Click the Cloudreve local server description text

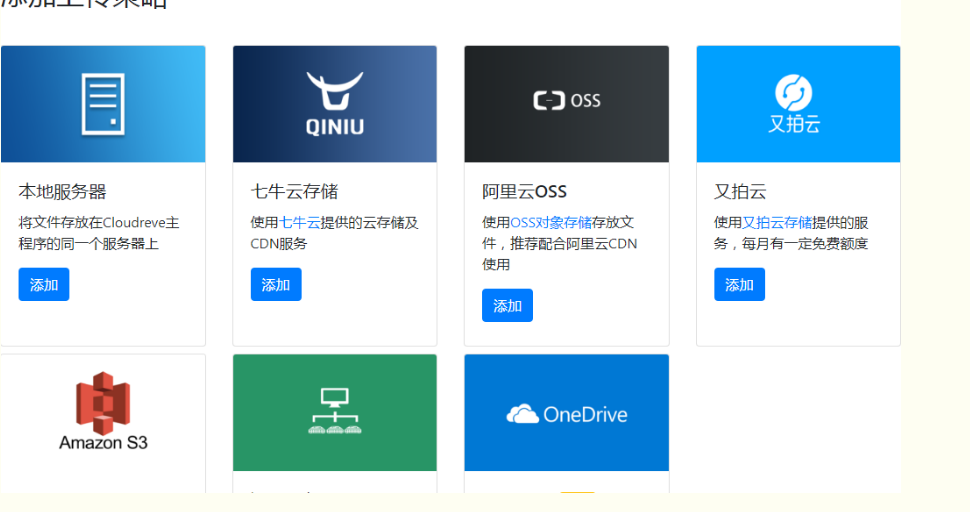[99, 233]
